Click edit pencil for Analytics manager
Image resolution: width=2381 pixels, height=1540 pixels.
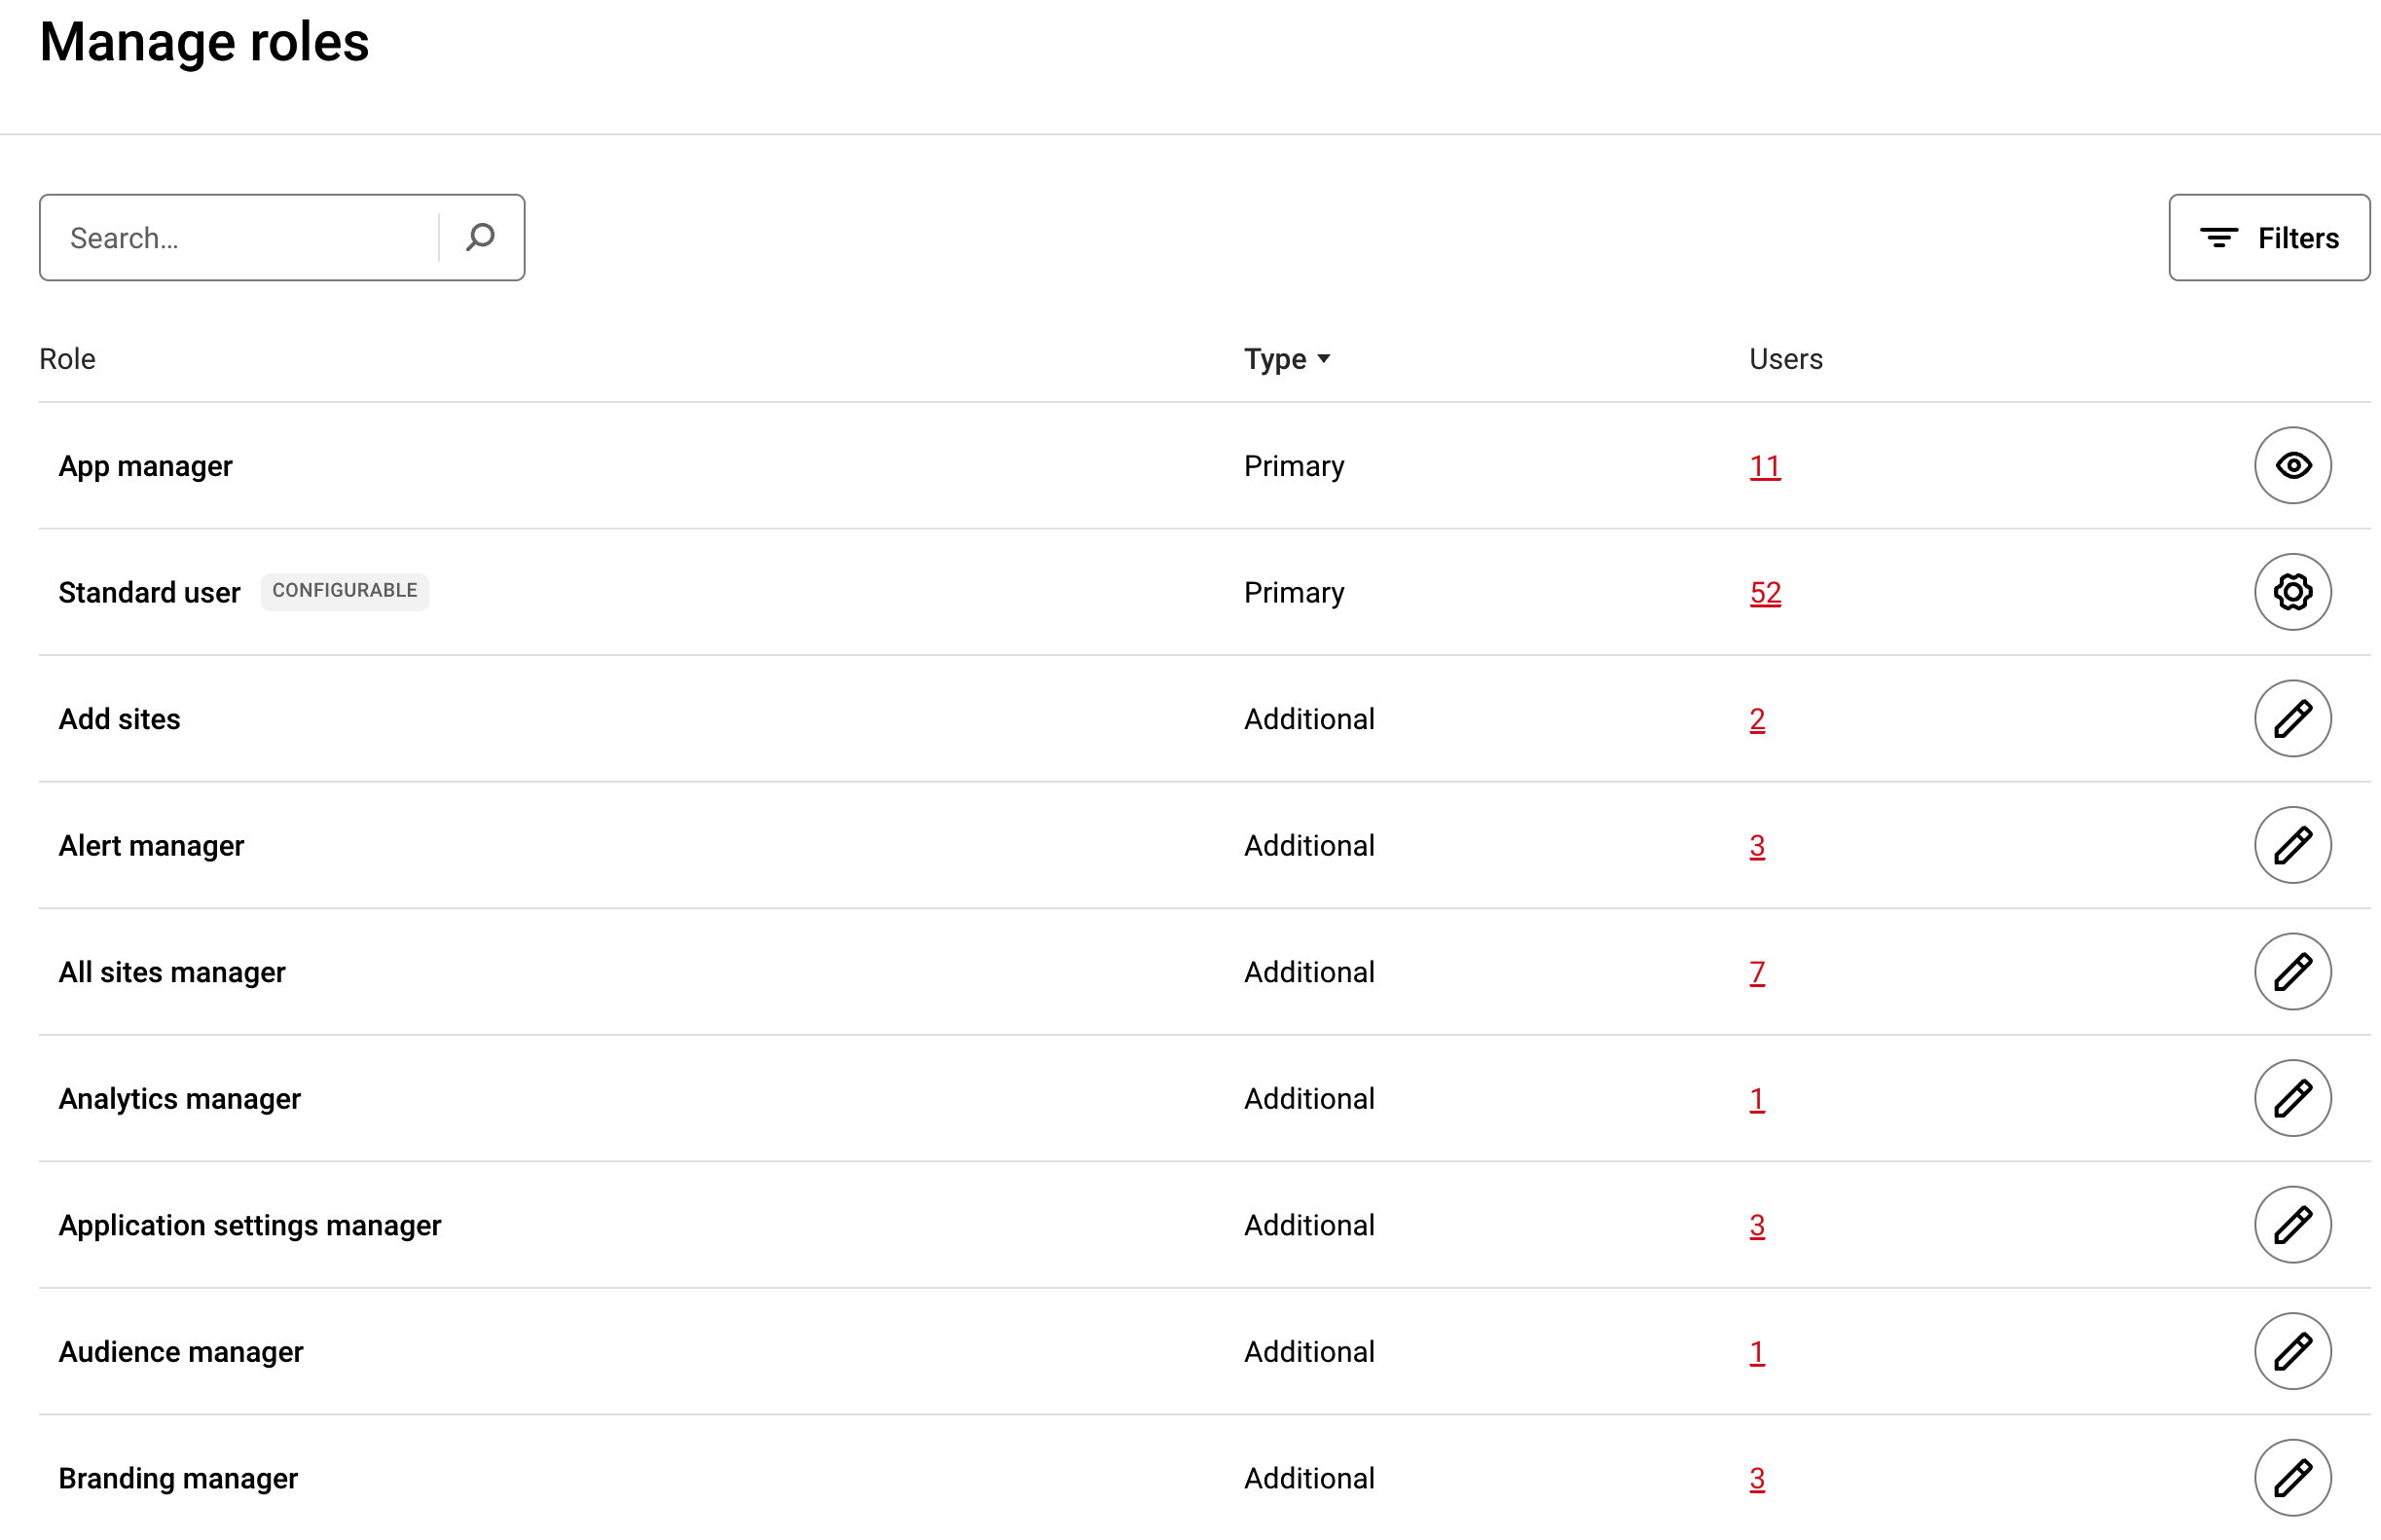click(2291, 1098)
